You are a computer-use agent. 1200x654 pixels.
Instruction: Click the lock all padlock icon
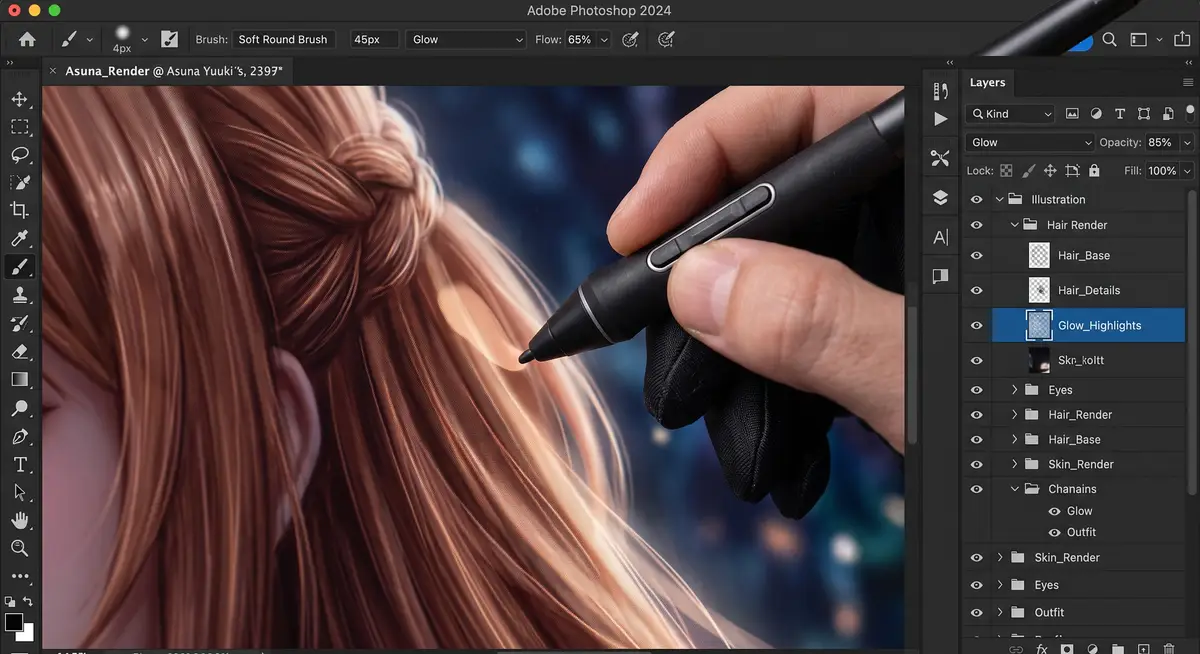[1093, 171]
